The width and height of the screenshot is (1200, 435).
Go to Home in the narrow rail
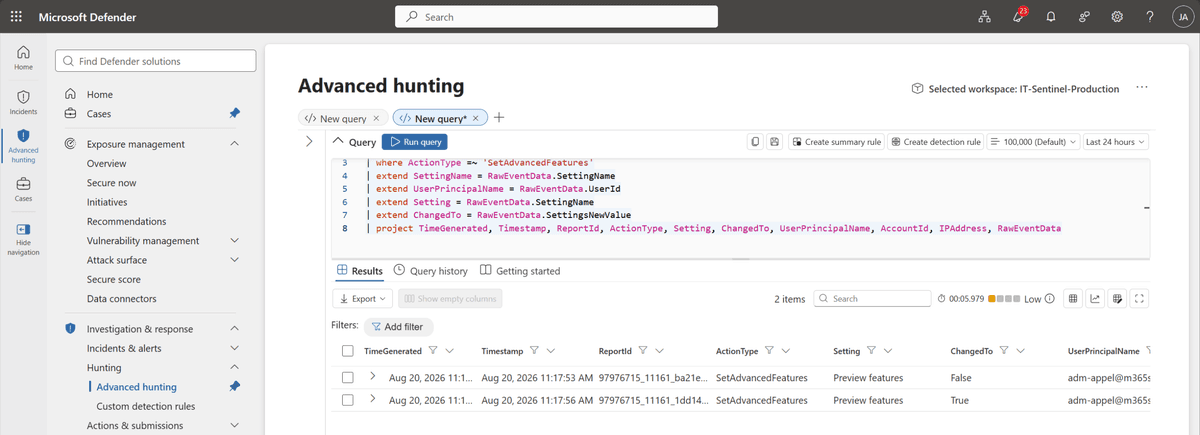click(x=23, y=58)
